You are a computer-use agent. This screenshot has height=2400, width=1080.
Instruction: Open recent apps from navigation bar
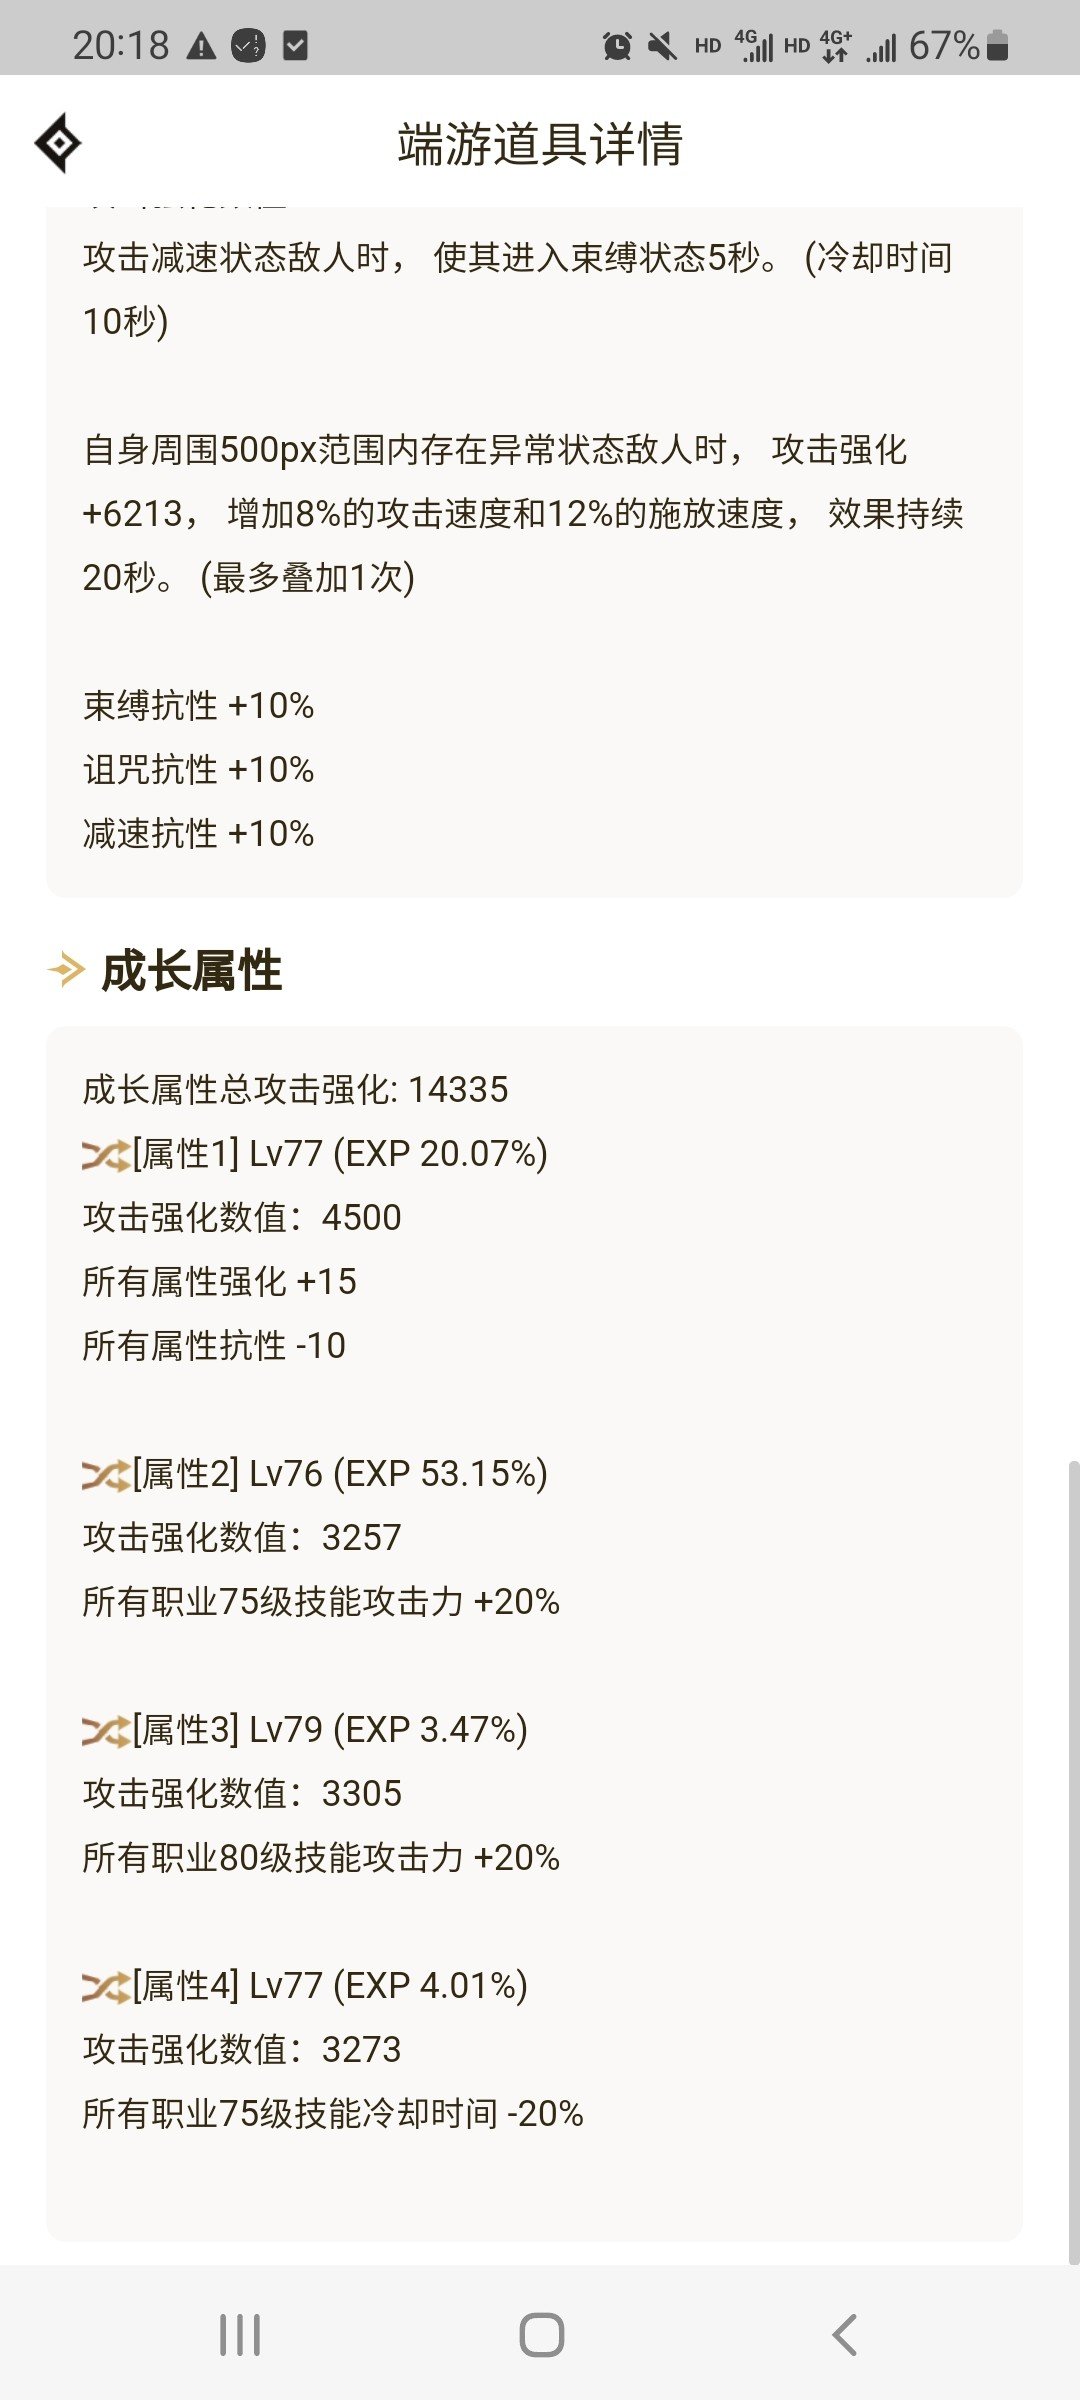tap(240, 2335)
